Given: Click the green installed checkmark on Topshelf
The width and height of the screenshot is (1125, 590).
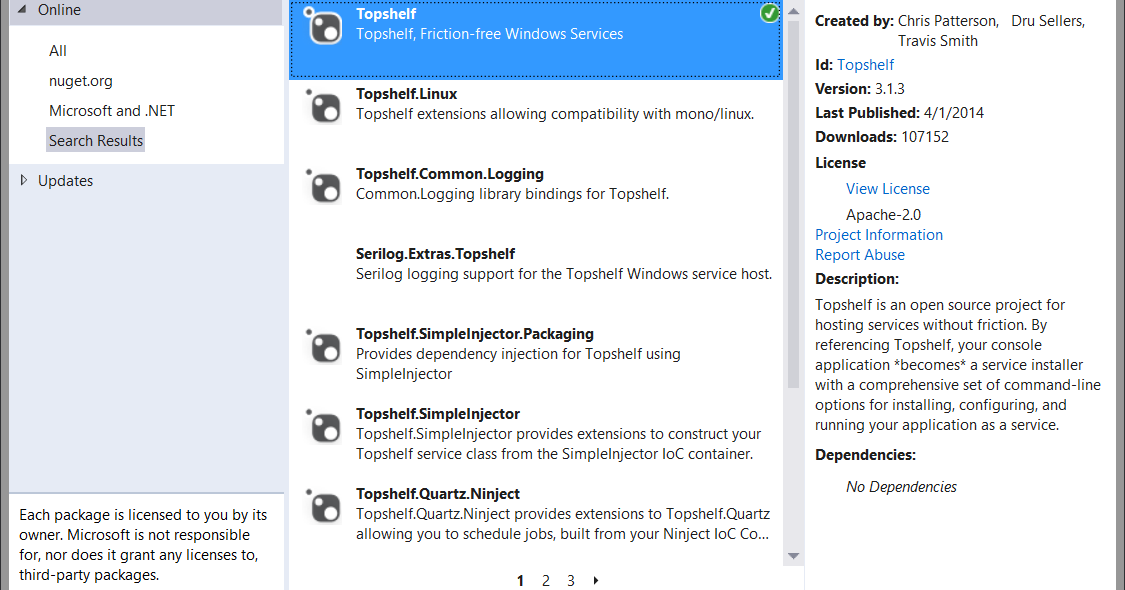Looking at the screenshot, I should (769, 13).
